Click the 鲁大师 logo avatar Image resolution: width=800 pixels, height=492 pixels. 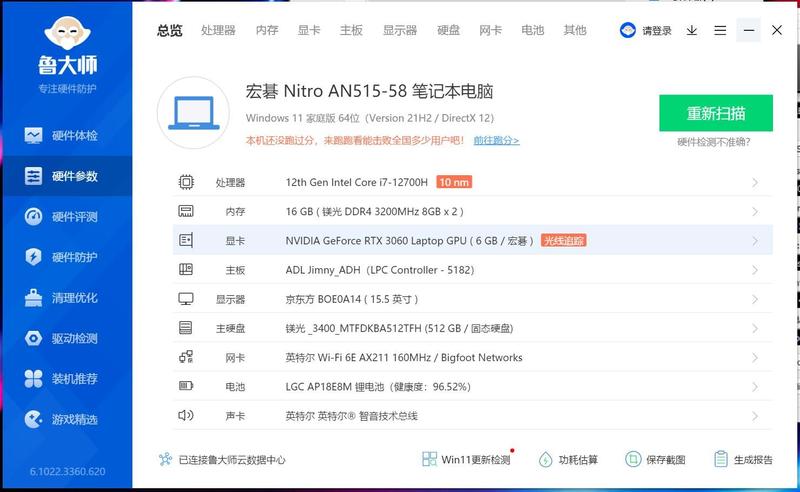point(67,32)
